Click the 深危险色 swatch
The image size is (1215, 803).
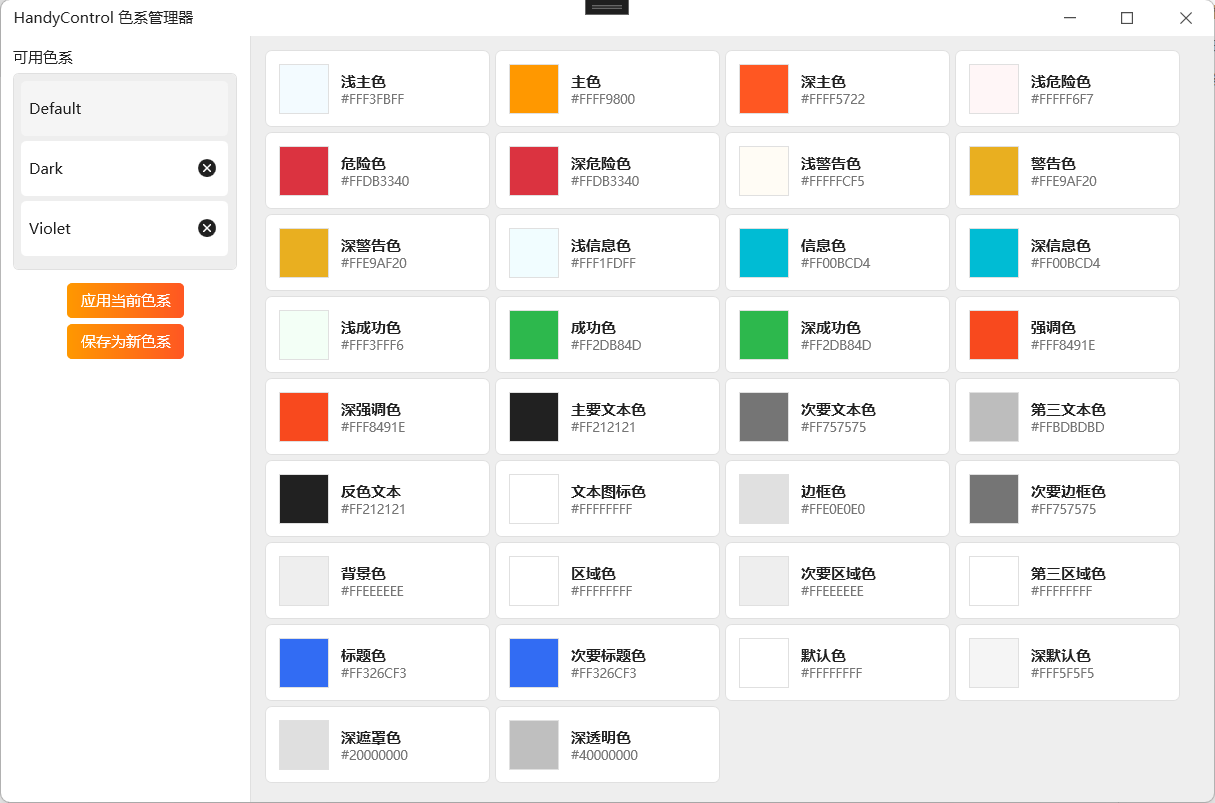(x=534, y=171)
